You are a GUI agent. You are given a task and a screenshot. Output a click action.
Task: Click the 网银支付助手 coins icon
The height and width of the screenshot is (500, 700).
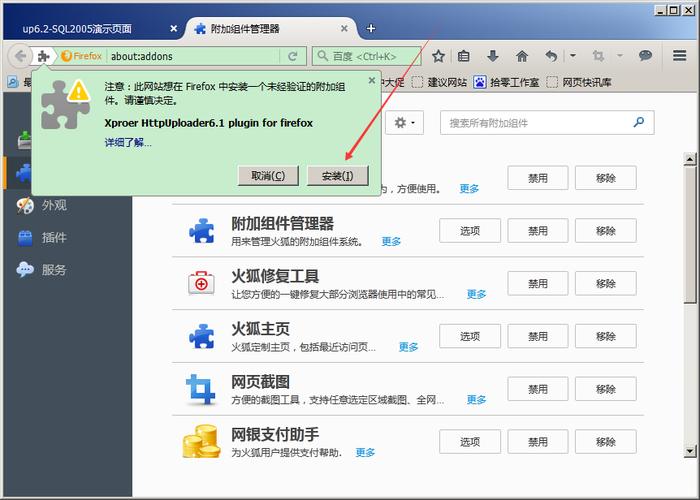pos(201,441)
